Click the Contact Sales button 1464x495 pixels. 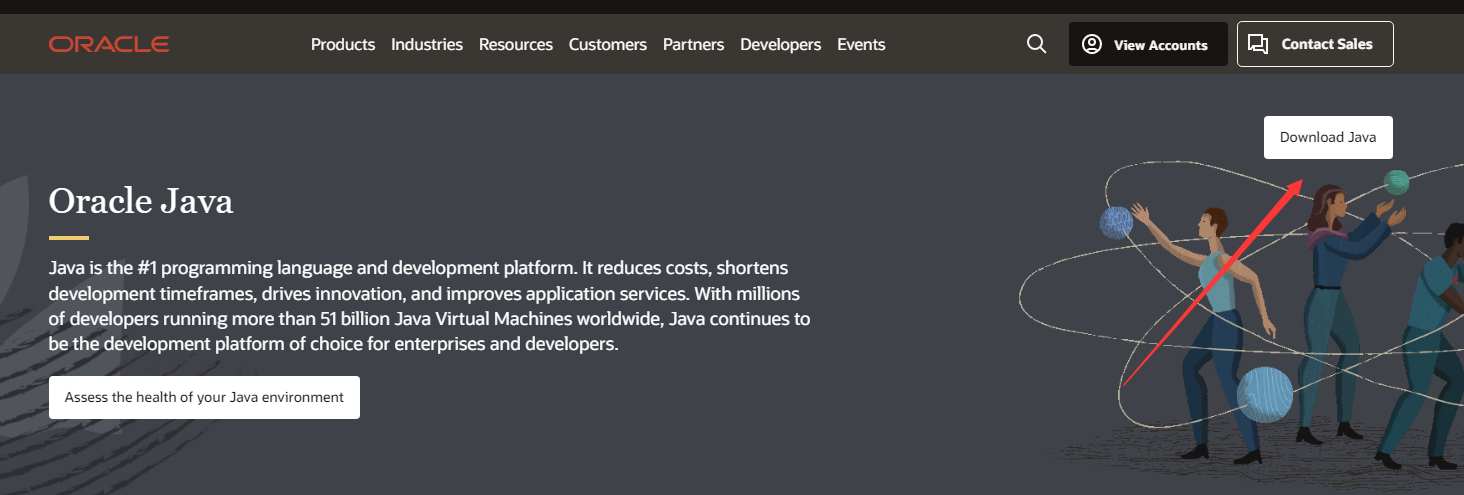[x=1315, y=44]
